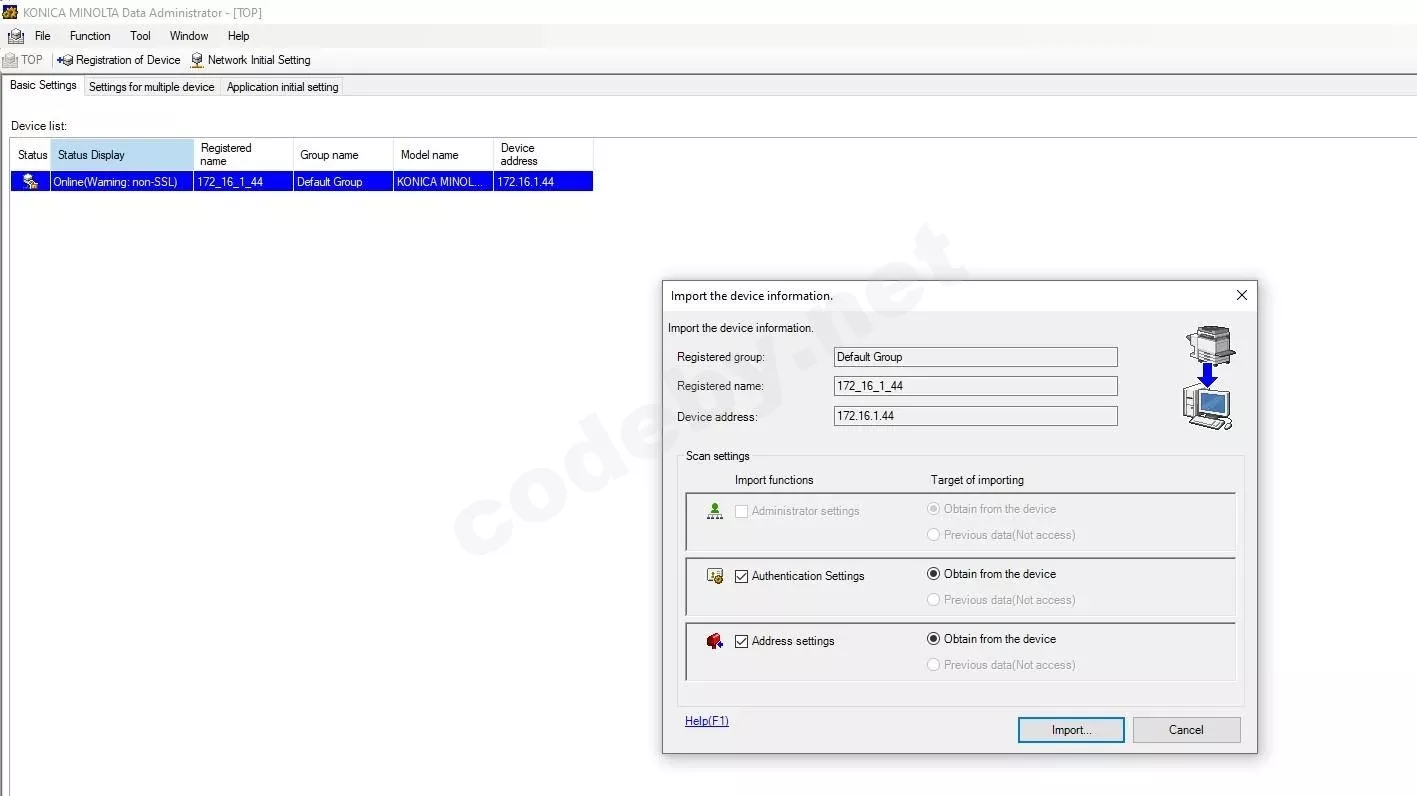Select Previous data for Administrator settings
Viewport: 1417px width, 796px height.
[x=933, y=535]
